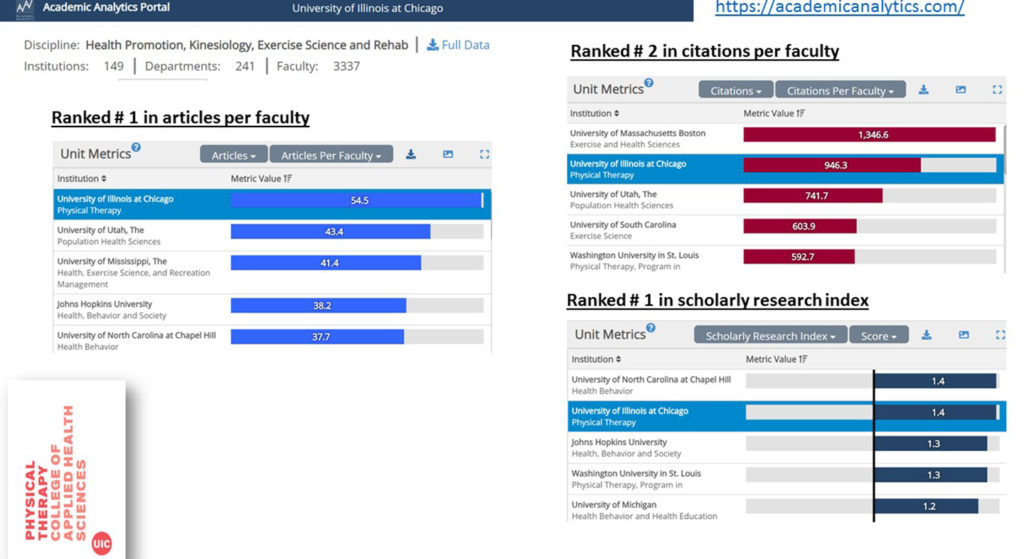1024x559 pixels.
Task: Download Full Data for the discipline
Action: click(x=458, y=45)
